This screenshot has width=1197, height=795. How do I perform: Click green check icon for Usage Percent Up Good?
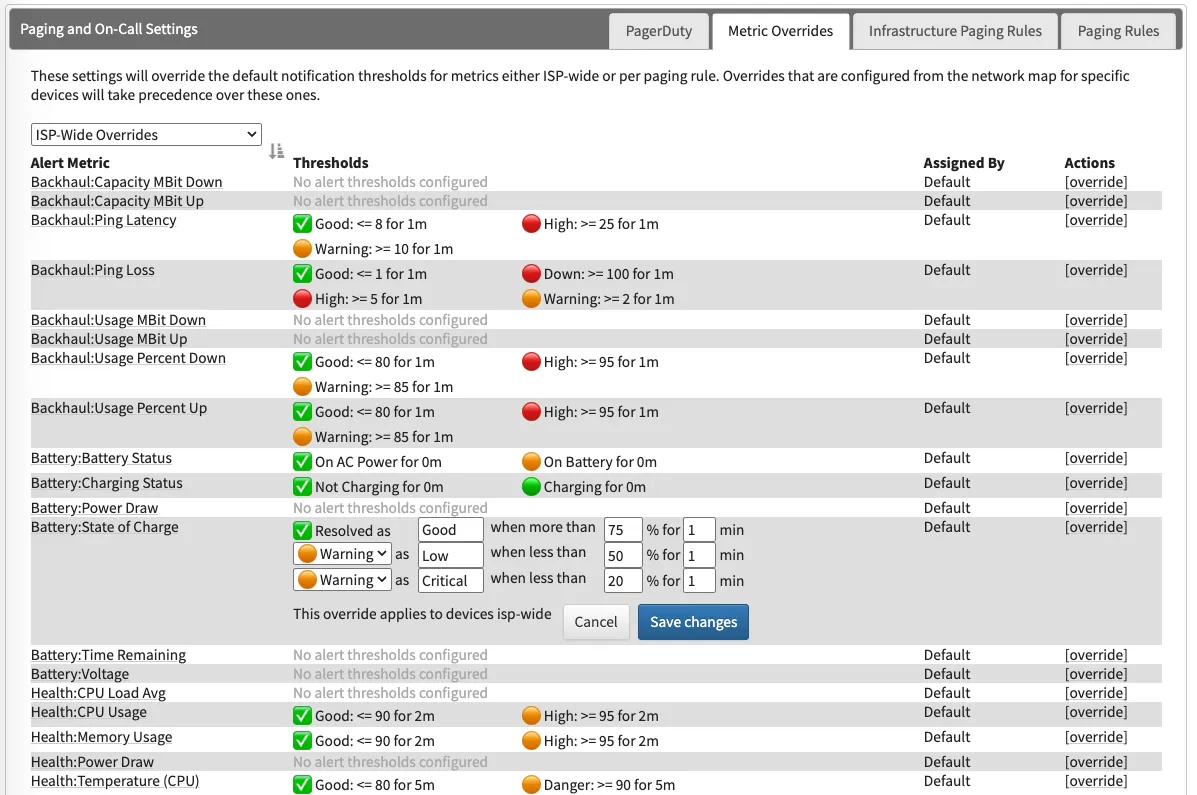(302, 412)
